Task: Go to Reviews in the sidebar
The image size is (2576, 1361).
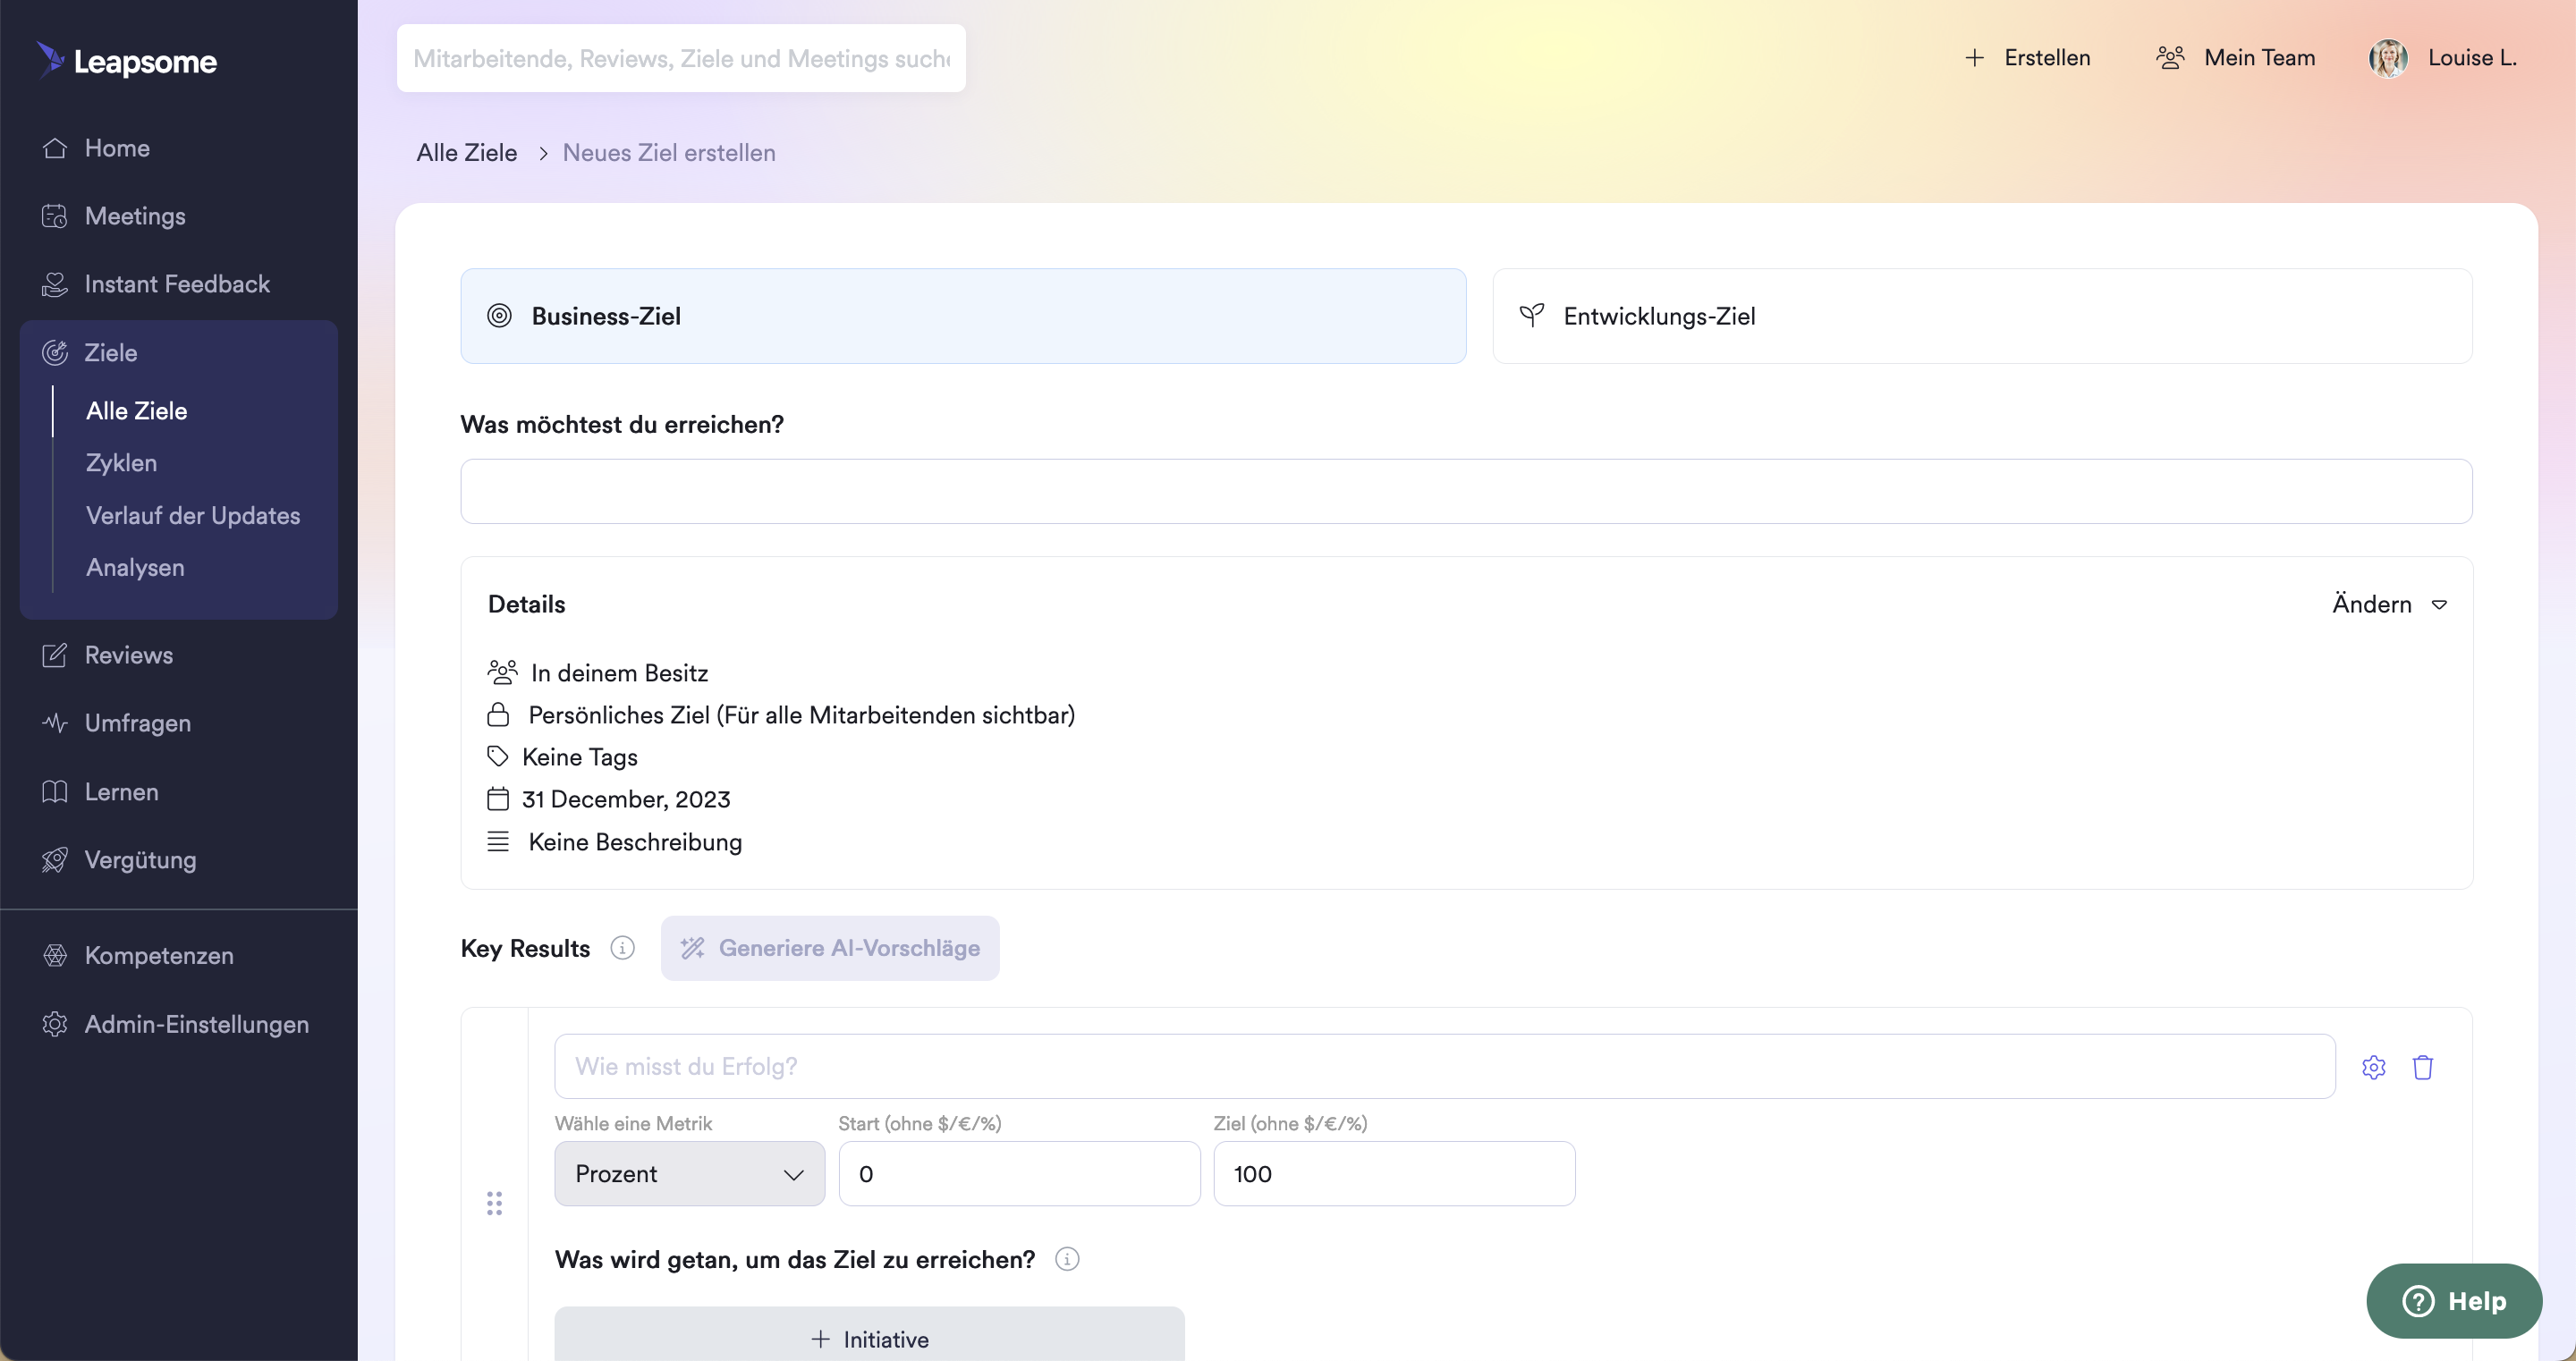Action: coord(129,655)
